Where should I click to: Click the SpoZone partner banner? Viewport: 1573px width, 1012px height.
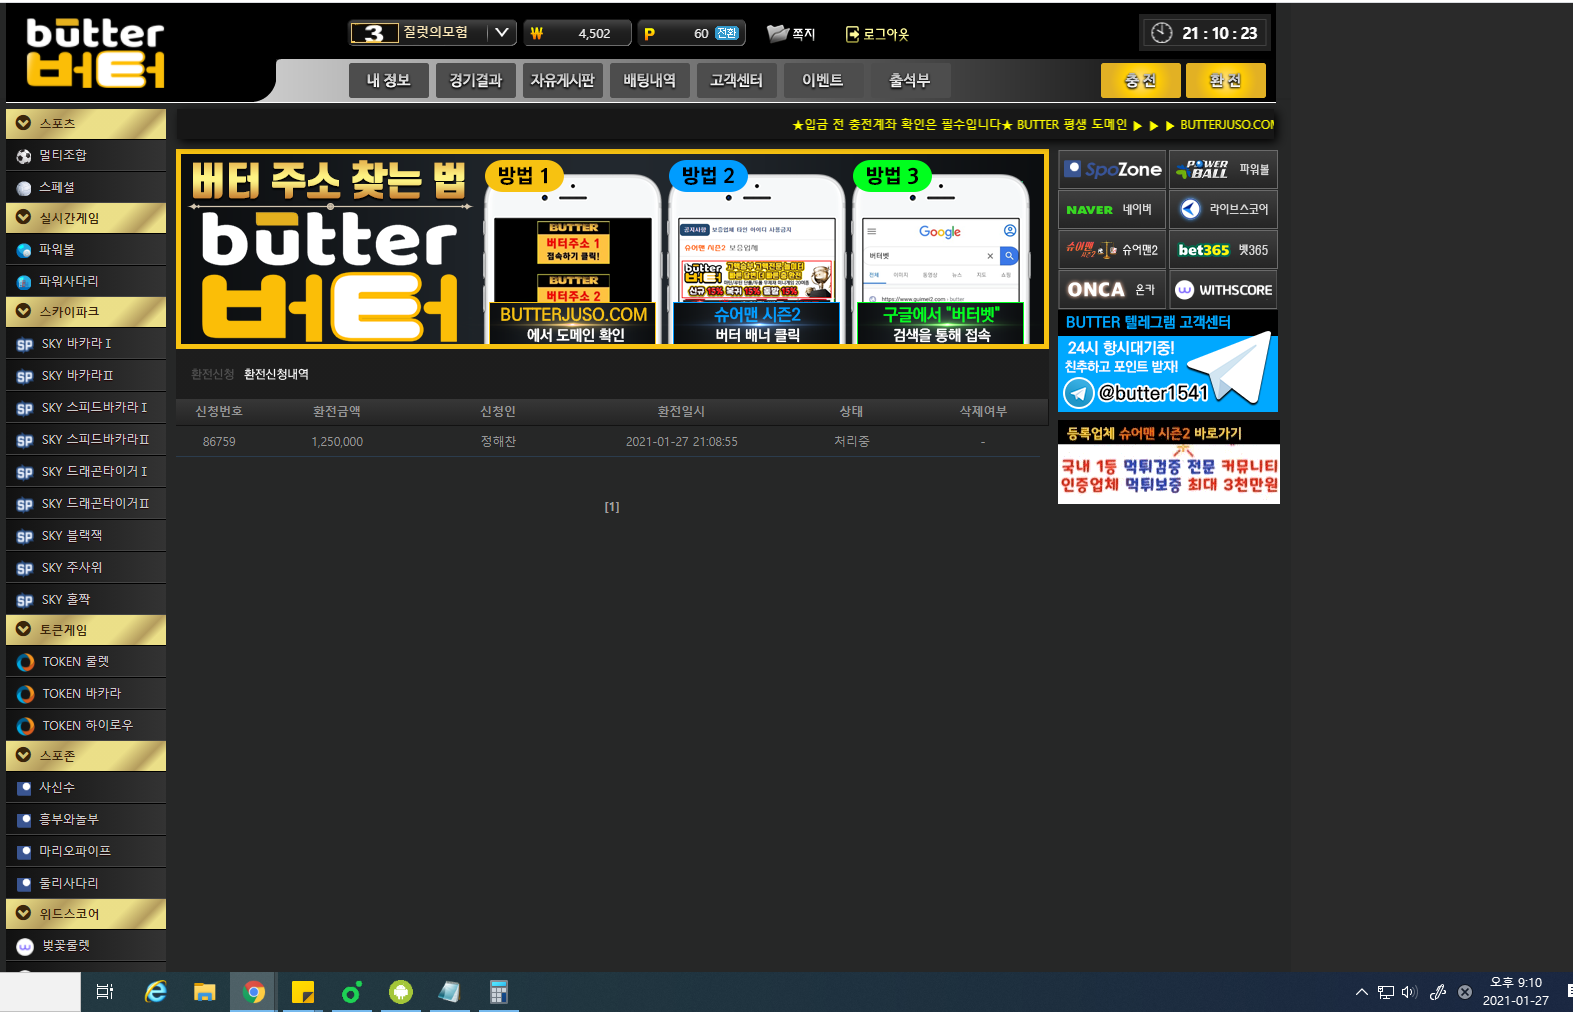click(x=1111, y=170)
